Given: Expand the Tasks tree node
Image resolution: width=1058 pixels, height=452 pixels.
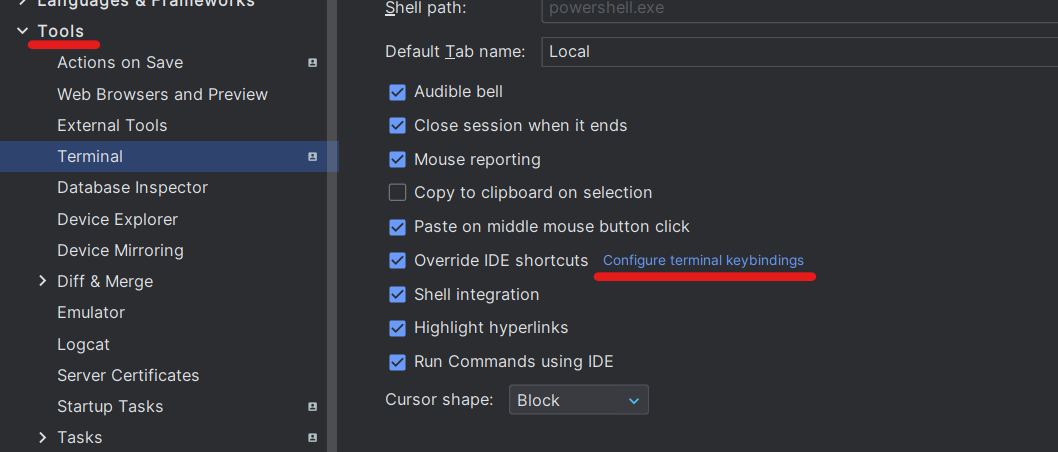Looking at the screenshot, I should pyautogui.click(x=43, y=438).
